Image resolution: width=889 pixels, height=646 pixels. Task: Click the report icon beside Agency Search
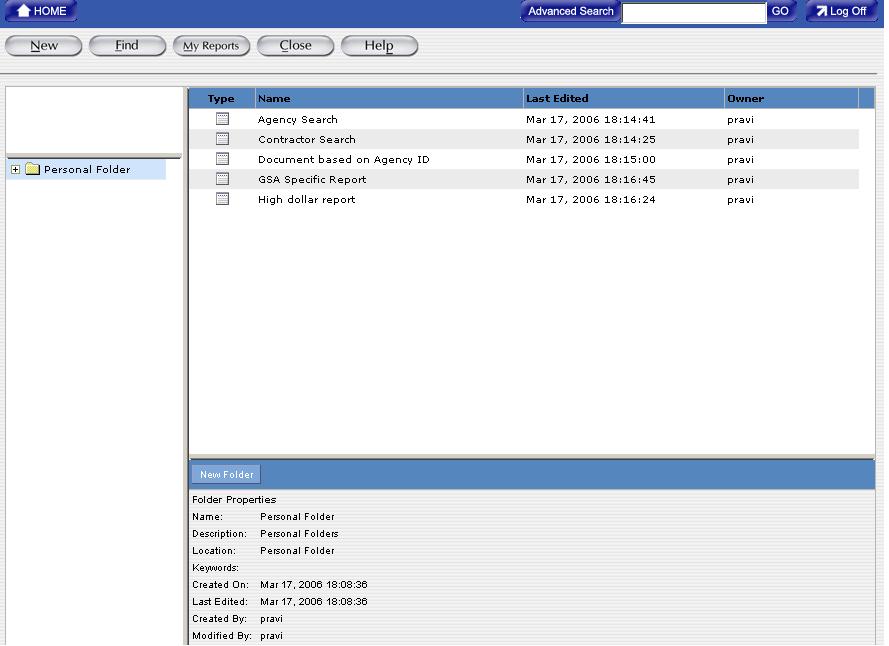pos(222,119)
